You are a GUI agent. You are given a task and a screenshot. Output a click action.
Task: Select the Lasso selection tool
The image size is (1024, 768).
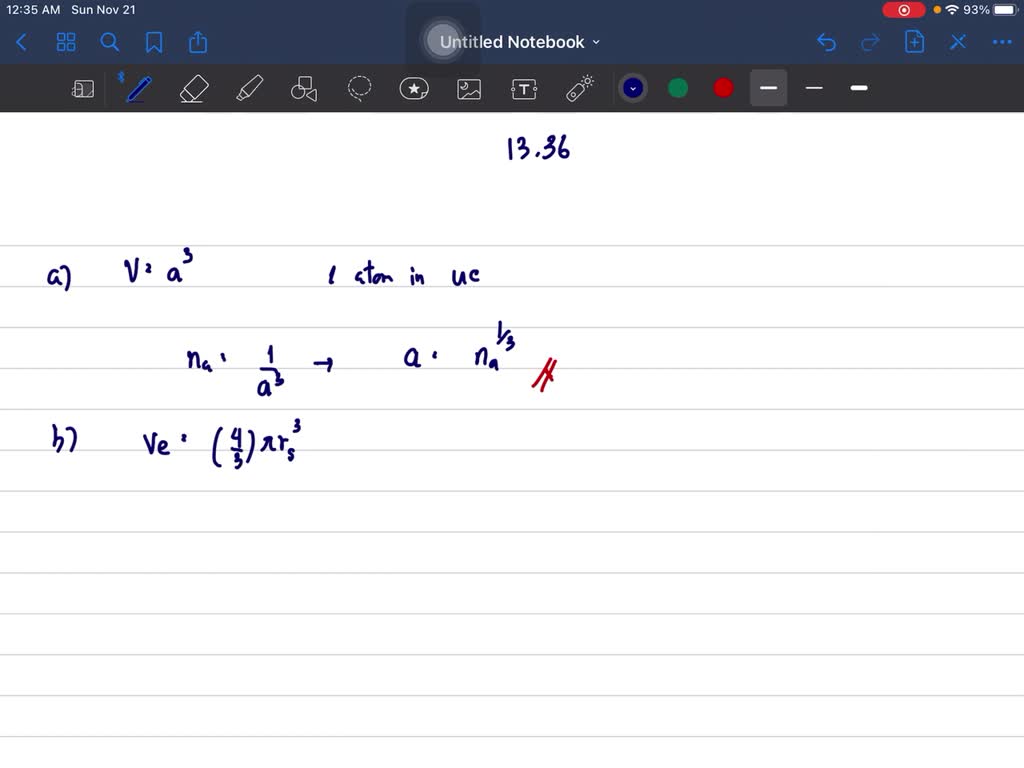pos(359,88)
